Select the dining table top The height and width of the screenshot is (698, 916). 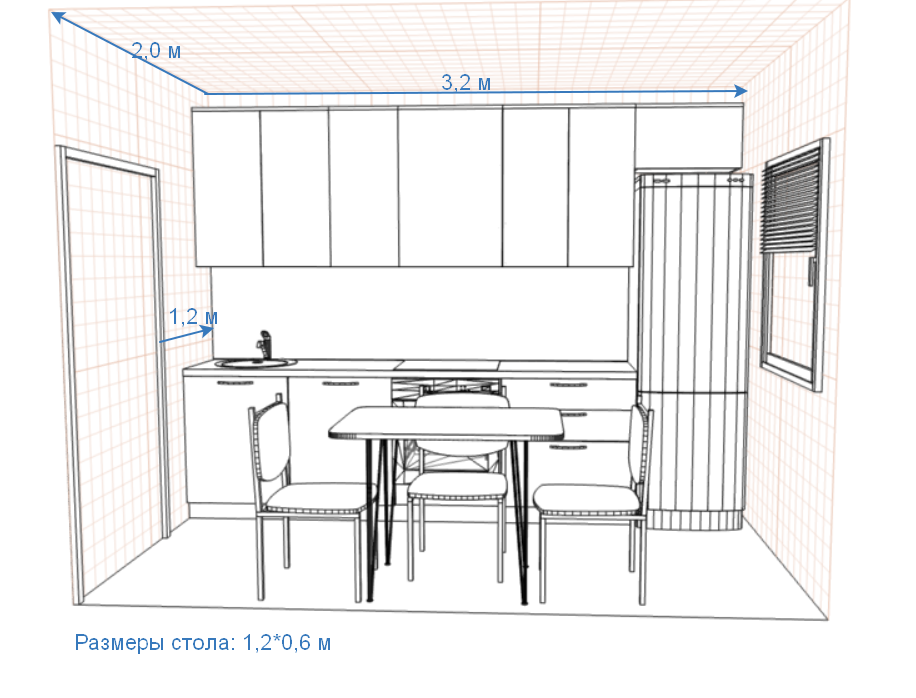pyautogui.click(x=446, y=423)
